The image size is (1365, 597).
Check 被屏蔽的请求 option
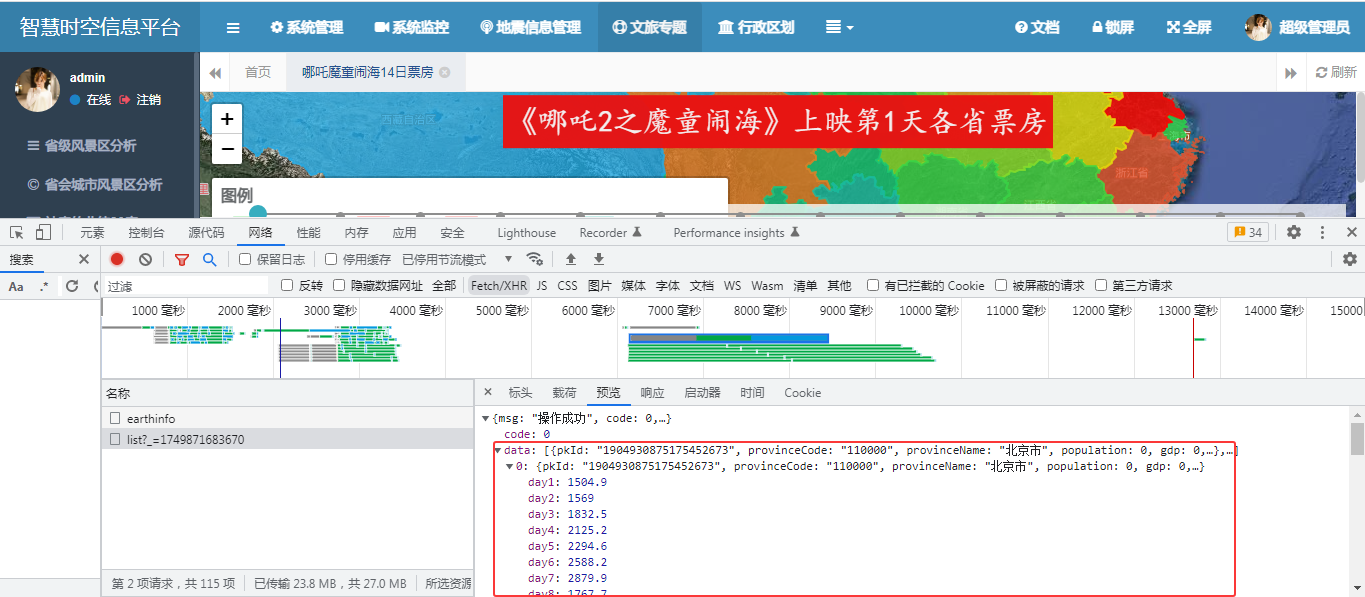pos(1001,285)
